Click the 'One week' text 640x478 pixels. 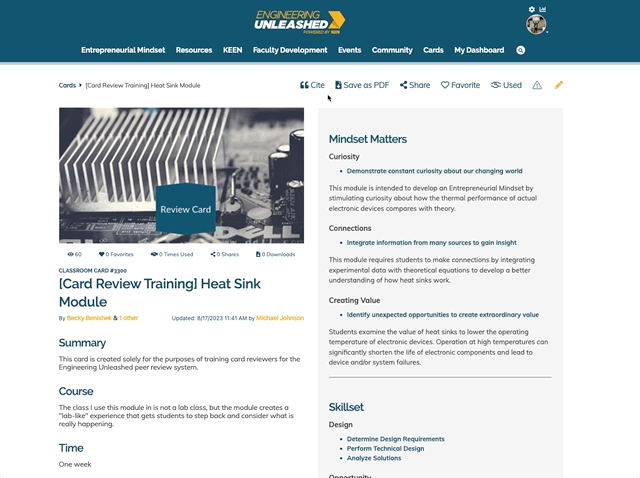tap(75, 465)
